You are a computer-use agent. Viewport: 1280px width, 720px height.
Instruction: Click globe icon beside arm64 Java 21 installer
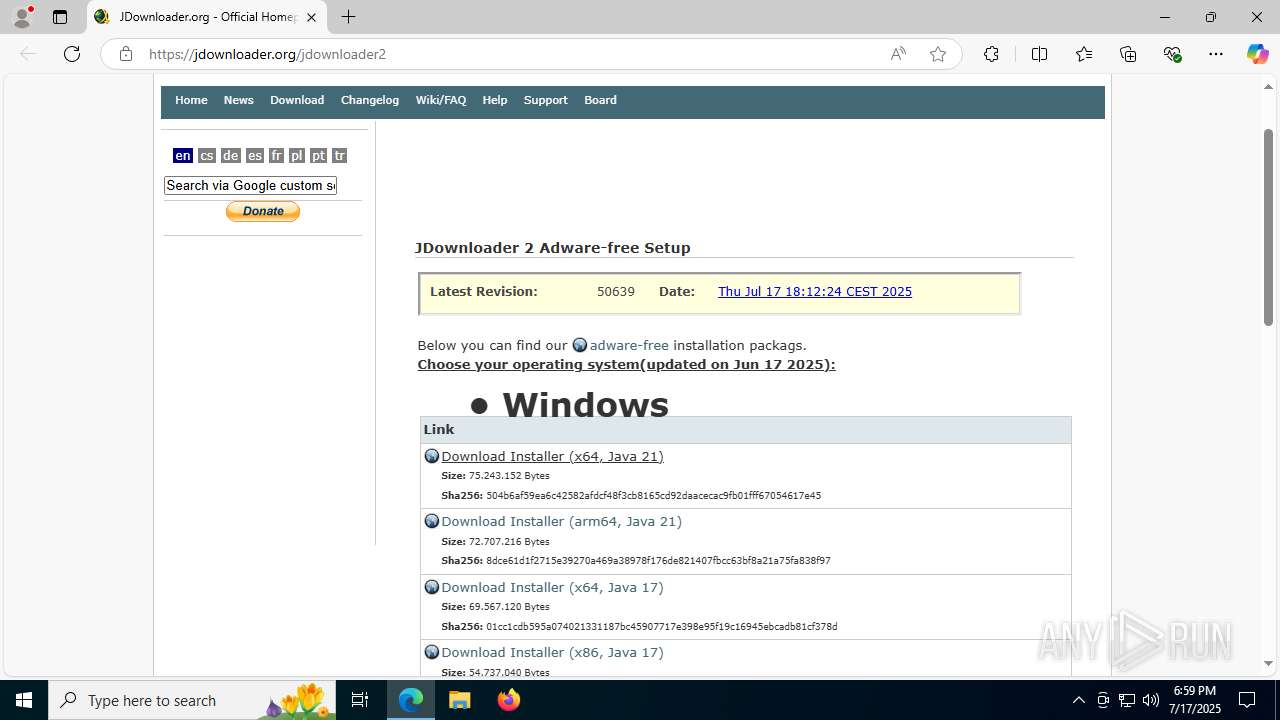(x=432, y=521)
